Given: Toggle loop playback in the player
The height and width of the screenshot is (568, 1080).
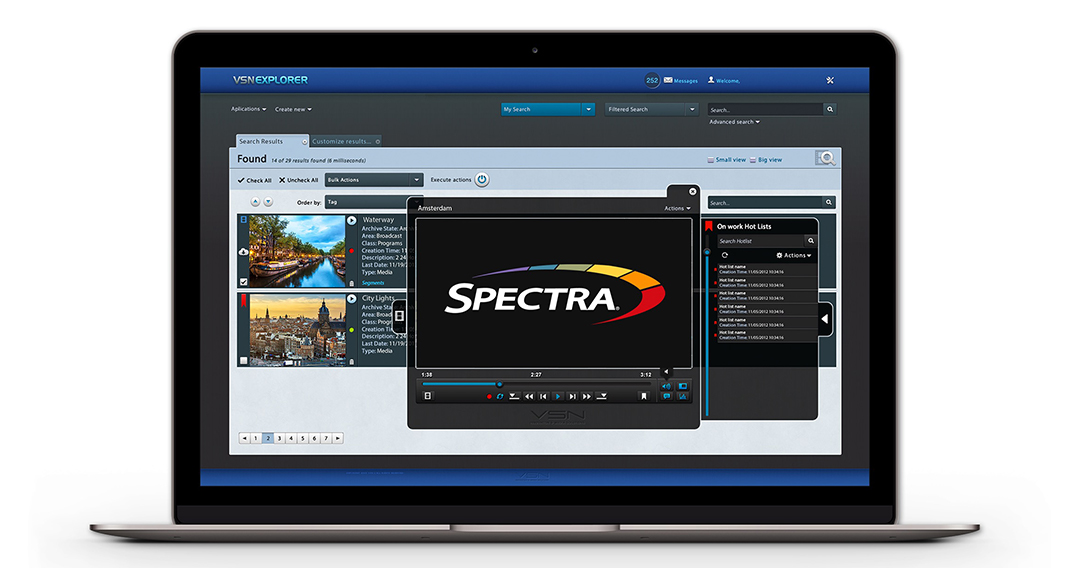Looking at the screenshot, I should (x=500, y=397).
